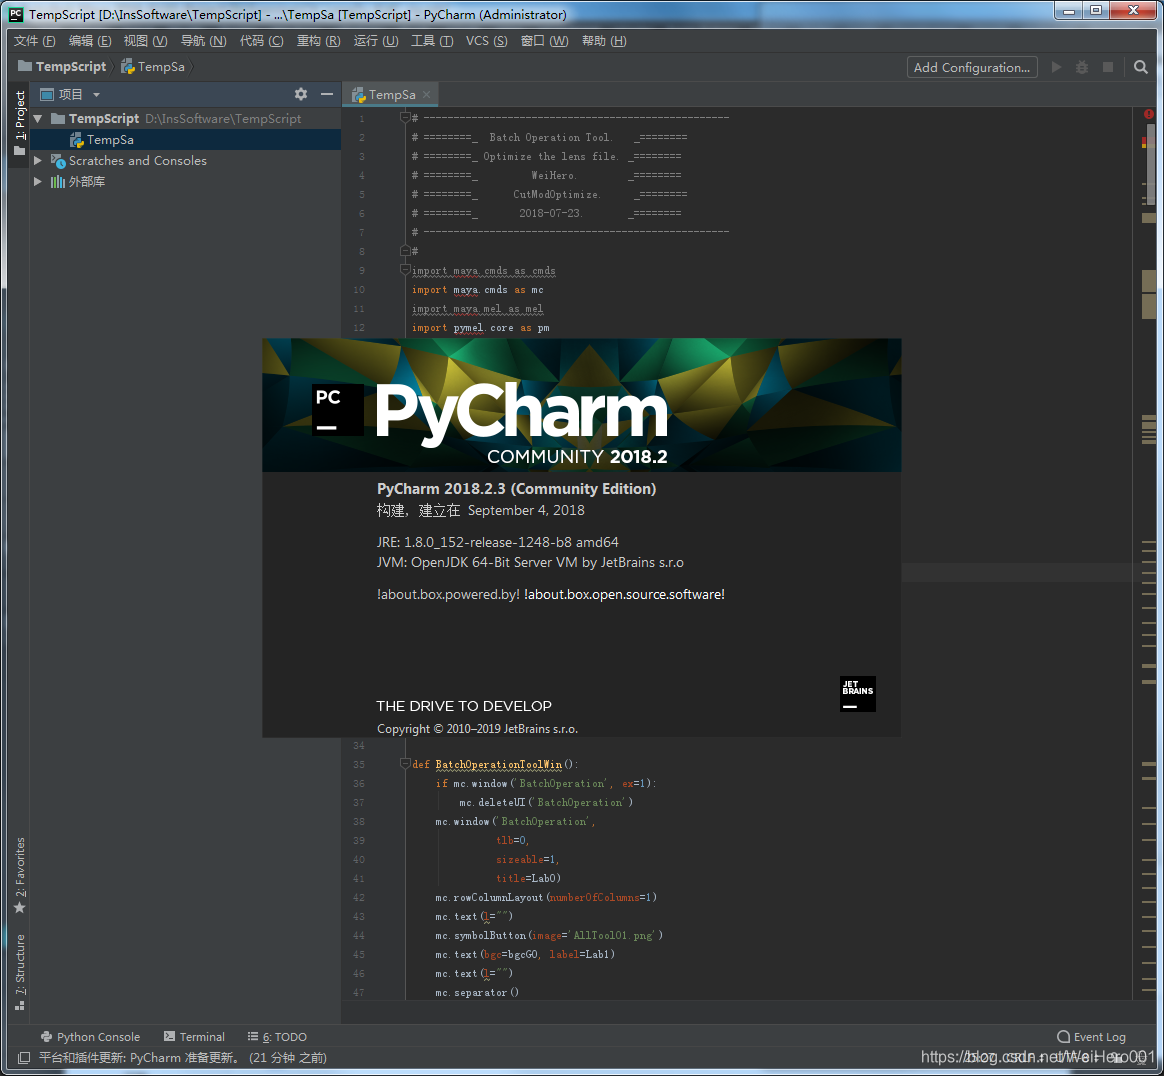The image size is (1164, 1076).
Task: Click TempScript breadcrumb in navigation bar
Action: tap(62, 67)
